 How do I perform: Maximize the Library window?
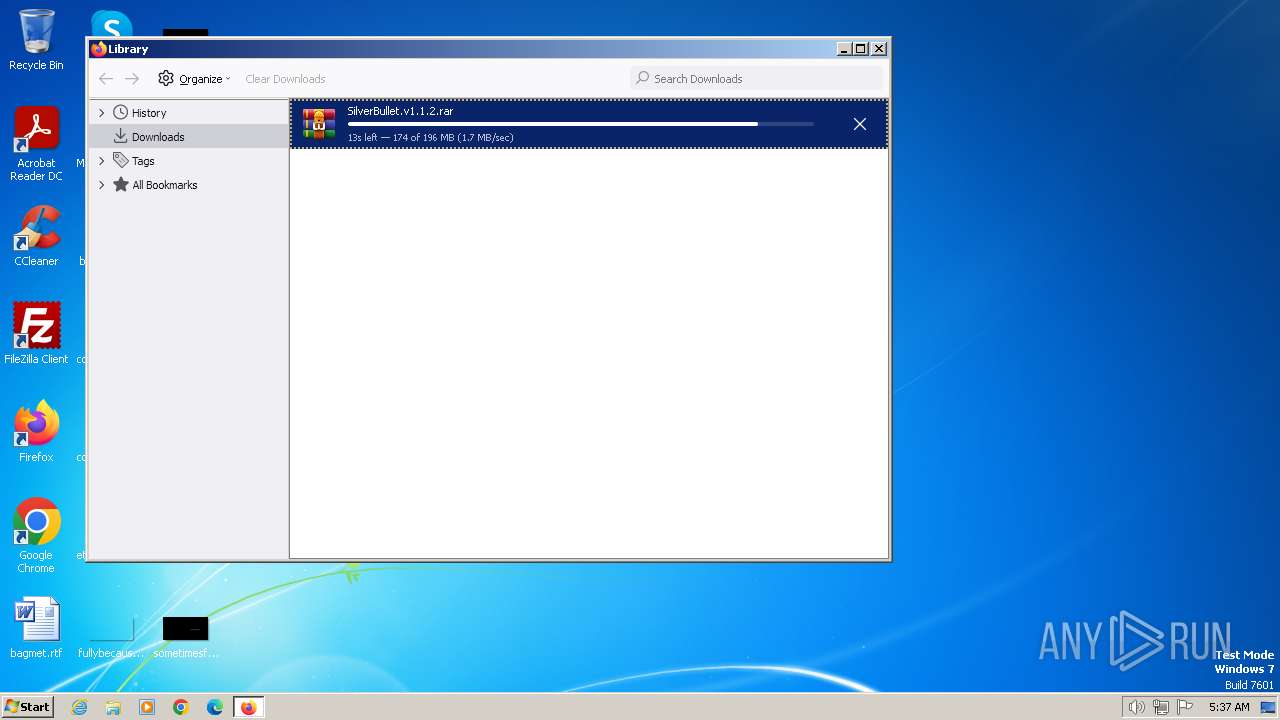tap(861, 49)
